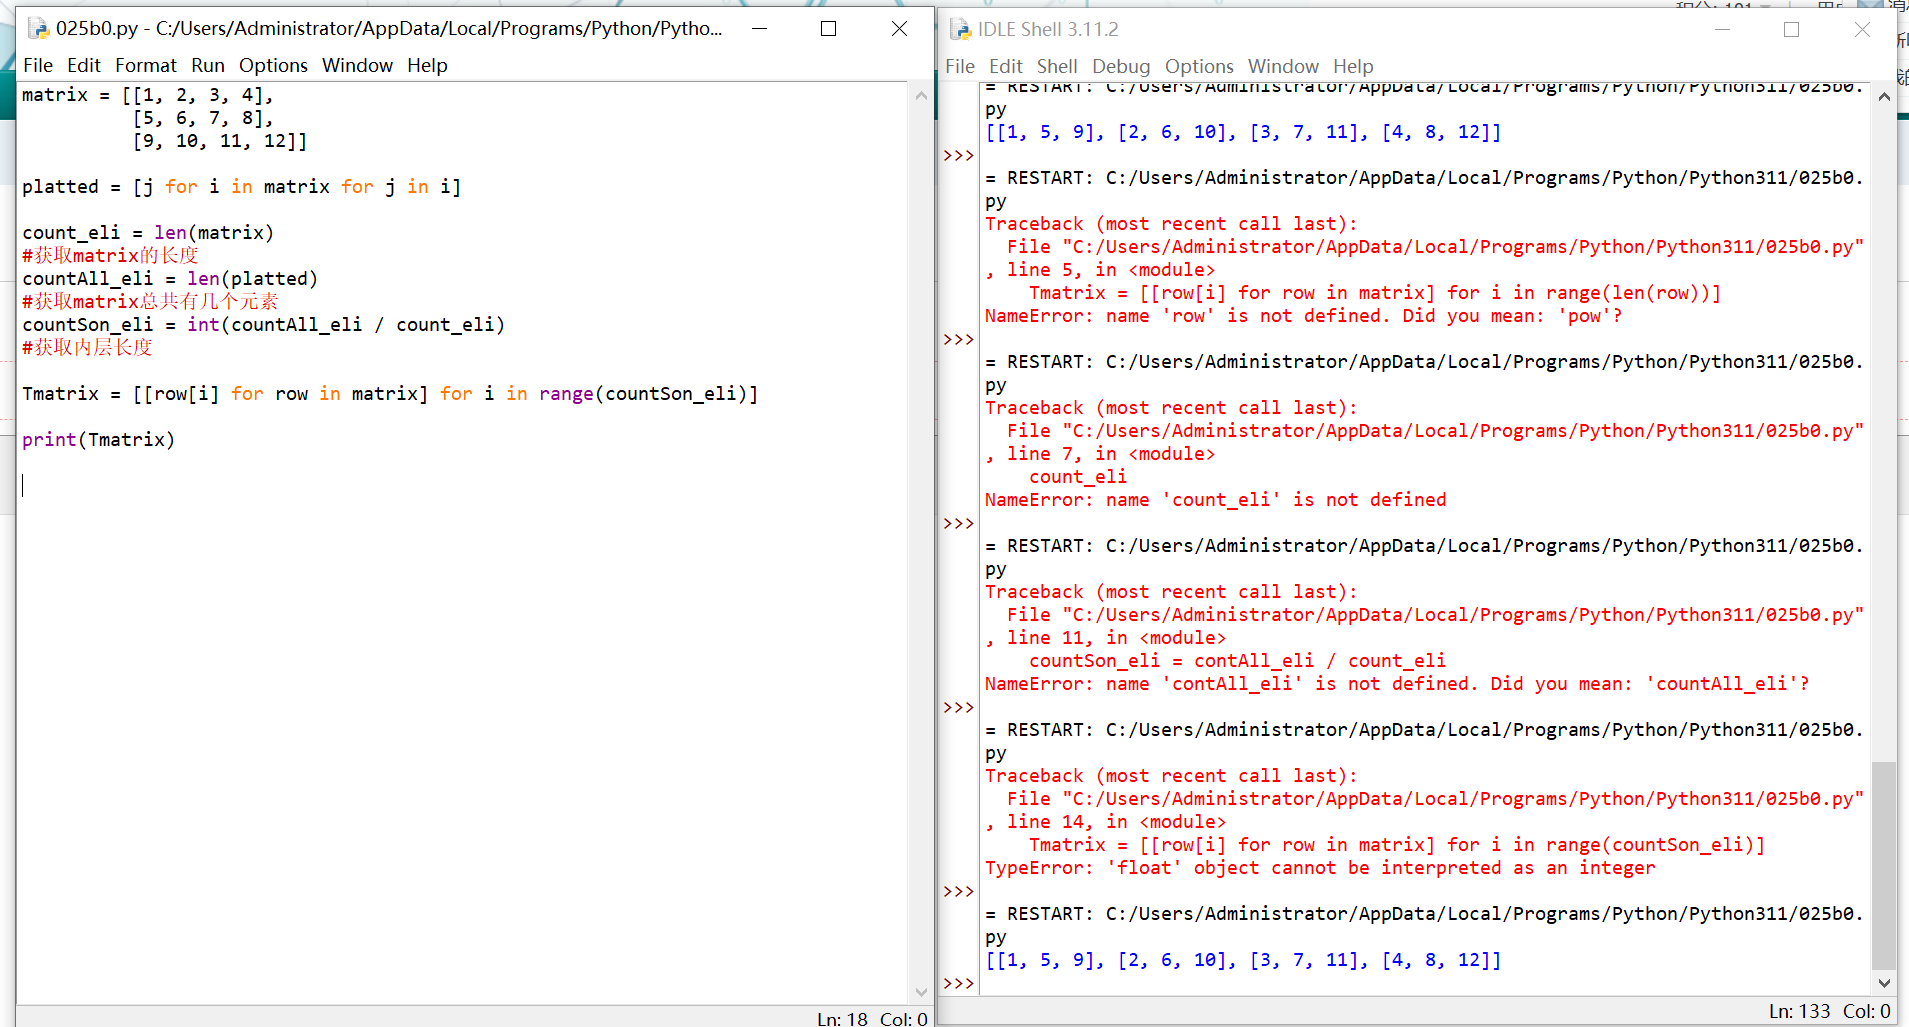Click editor scrollbar down arrow
1909x1027 pixels.
click(x=921, y=992)
